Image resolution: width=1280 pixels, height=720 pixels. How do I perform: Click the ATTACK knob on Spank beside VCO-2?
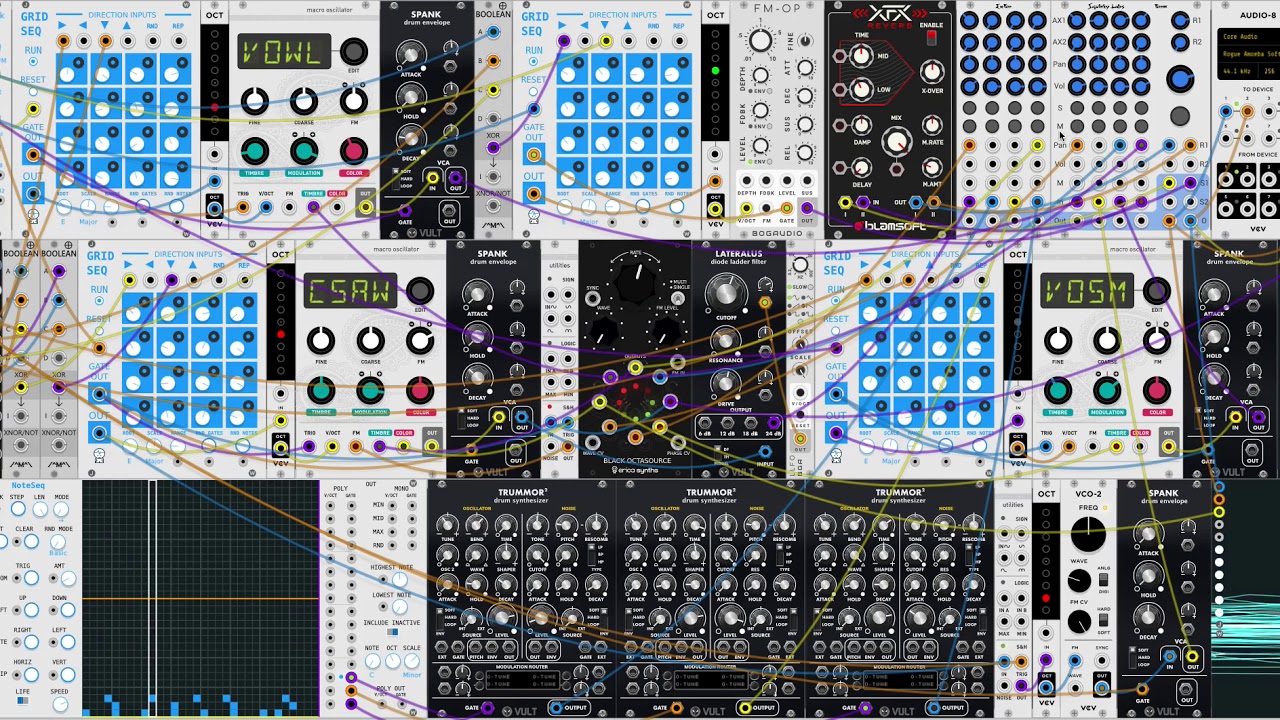pyautogui.click(x=1148, y=535)
